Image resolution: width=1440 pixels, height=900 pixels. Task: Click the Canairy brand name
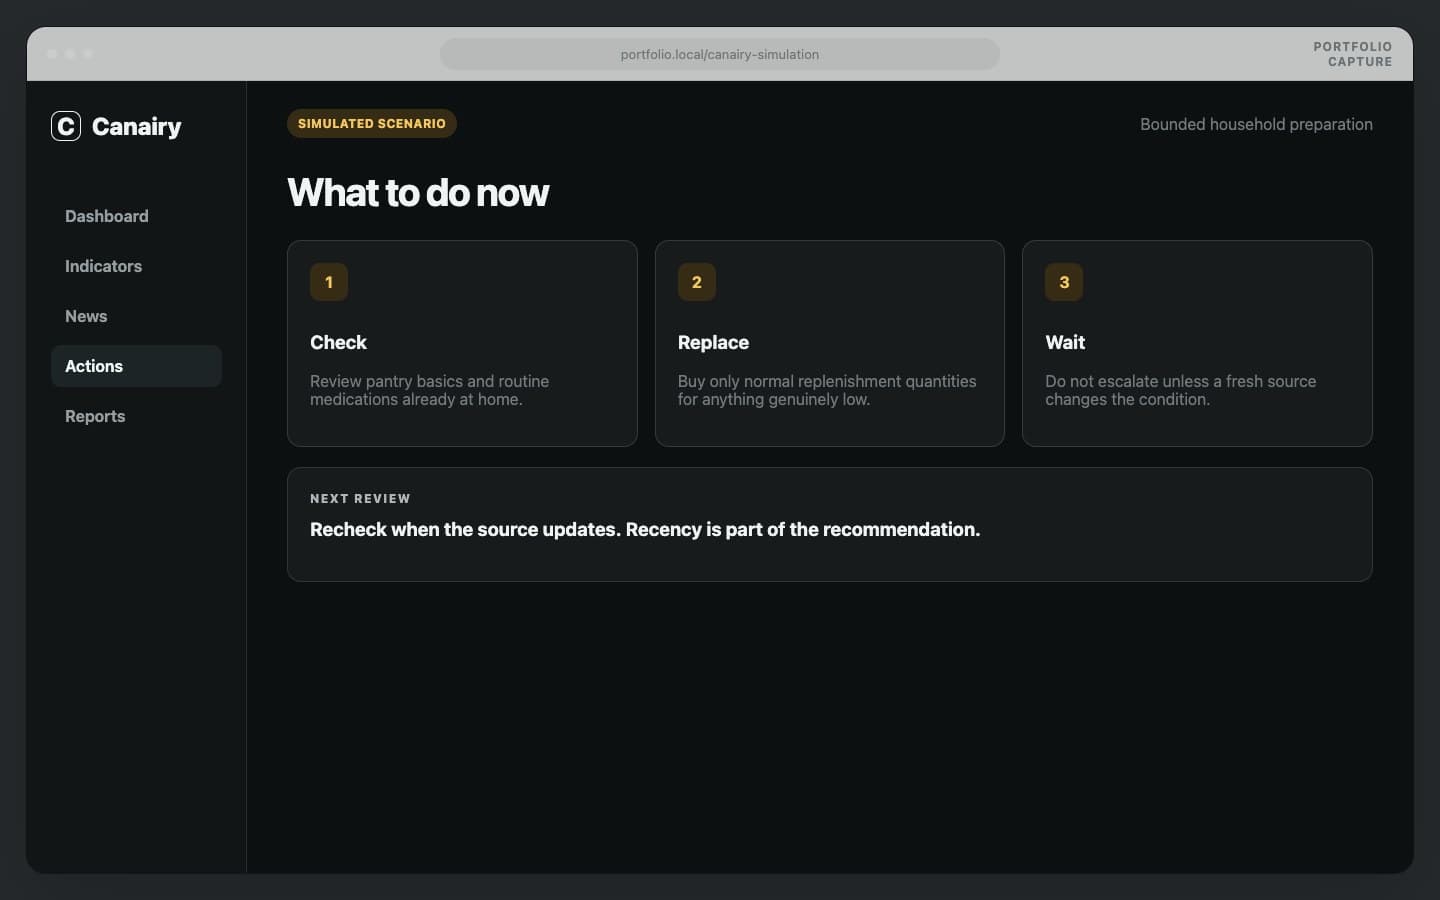(137, 126)
